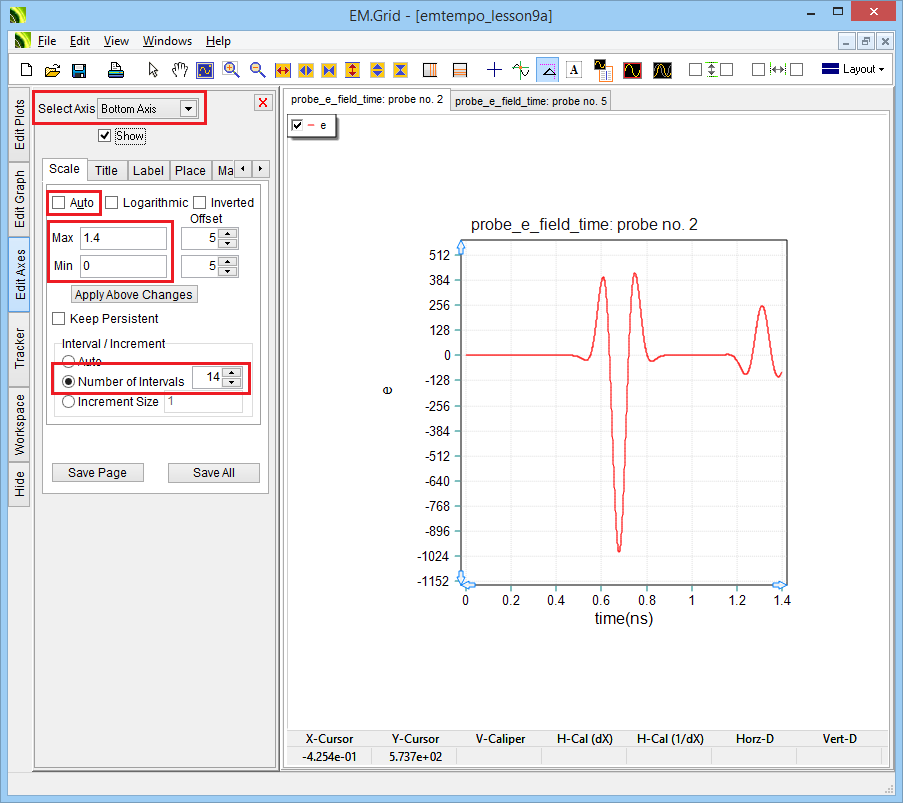903x803 pixels.
Task: Click the Save floppy disk icon
Action: click(x=79, y=70)
